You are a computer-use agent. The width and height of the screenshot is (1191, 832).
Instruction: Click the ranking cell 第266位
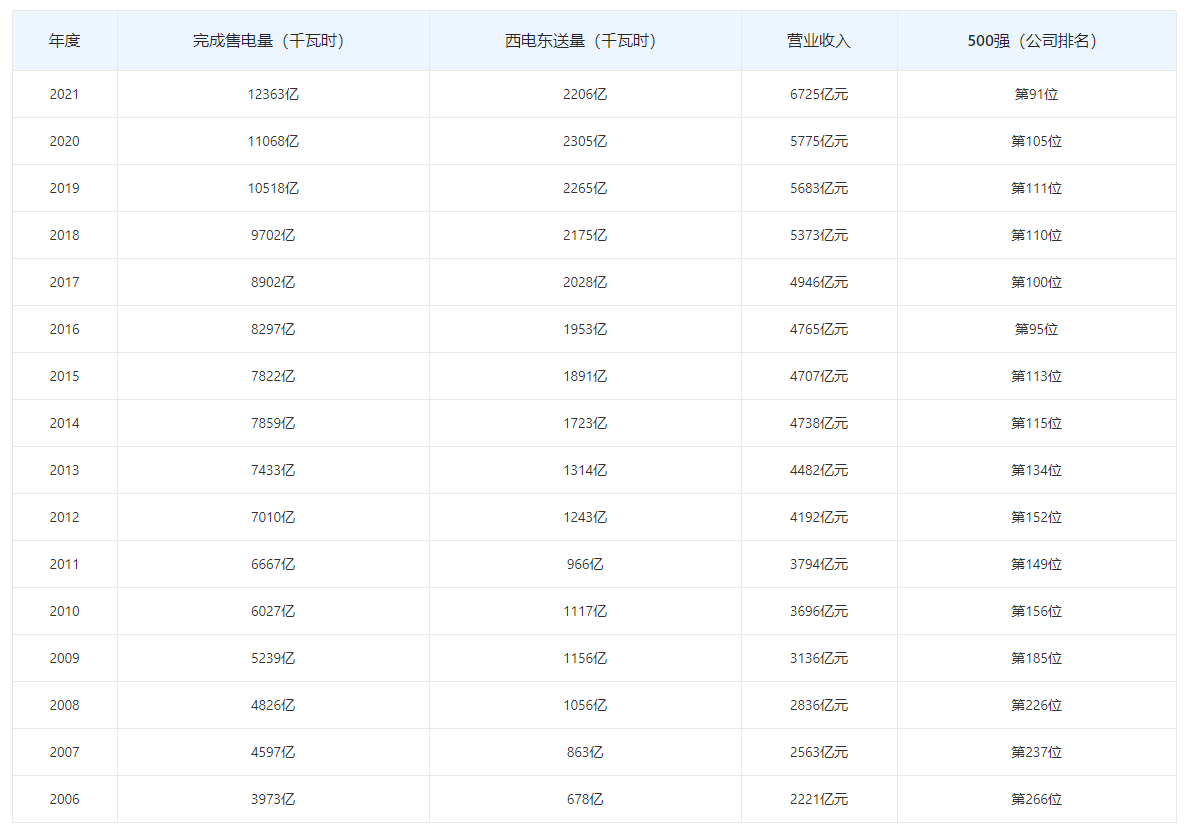(1037, 801)
